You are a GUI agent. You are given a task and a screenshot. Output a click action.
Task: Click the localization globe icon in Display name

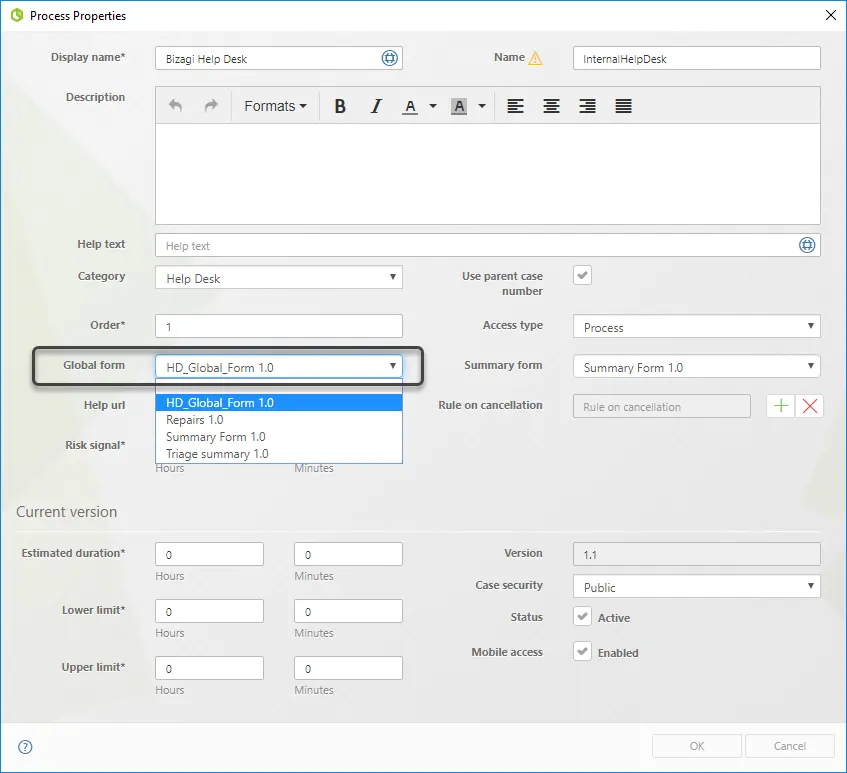pos(389,58)
